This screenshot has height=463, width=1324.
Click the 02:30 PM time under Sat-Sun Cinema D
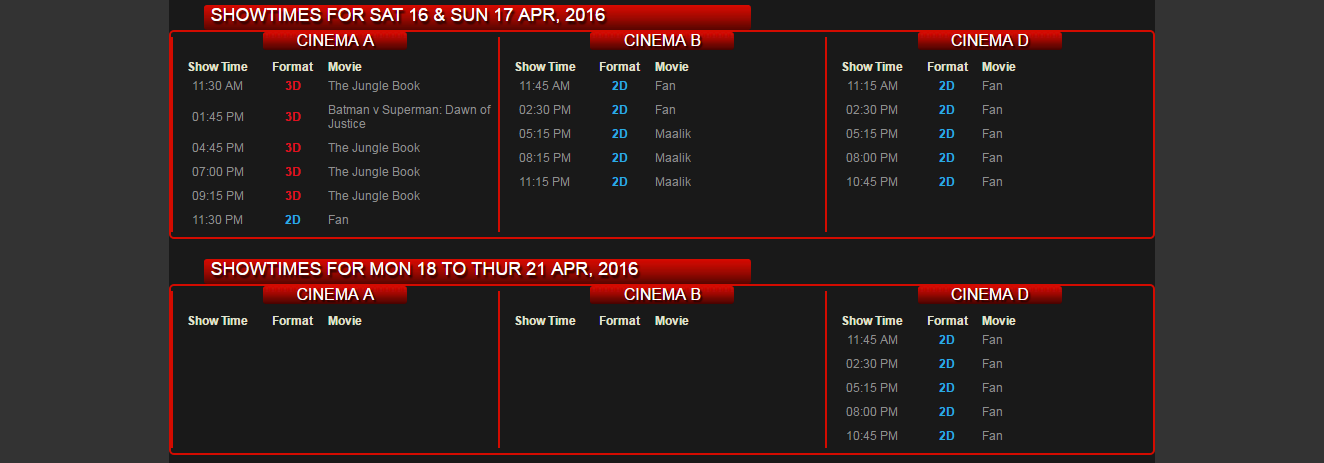[872, 110]
